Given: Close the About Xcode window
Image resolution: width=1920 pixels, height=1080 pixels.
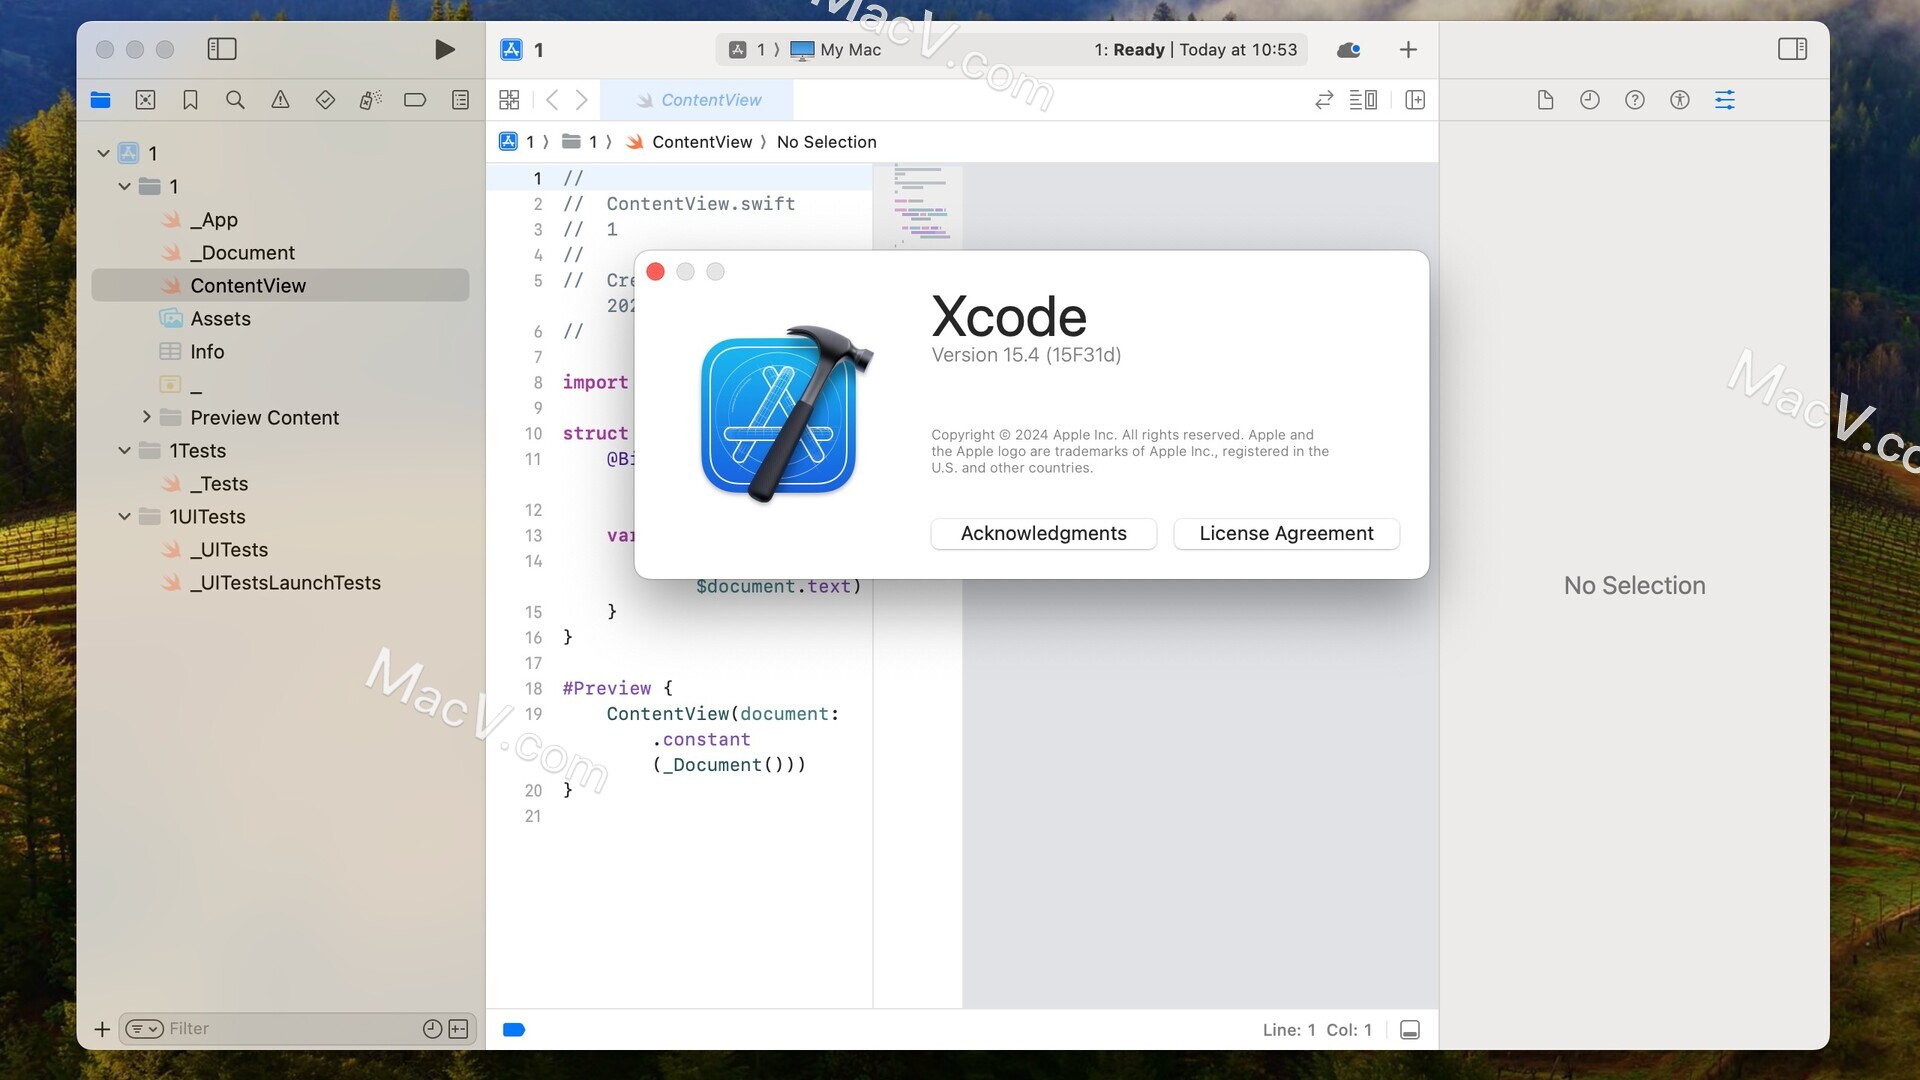Looking at the screenshot, I should [656, 272].
